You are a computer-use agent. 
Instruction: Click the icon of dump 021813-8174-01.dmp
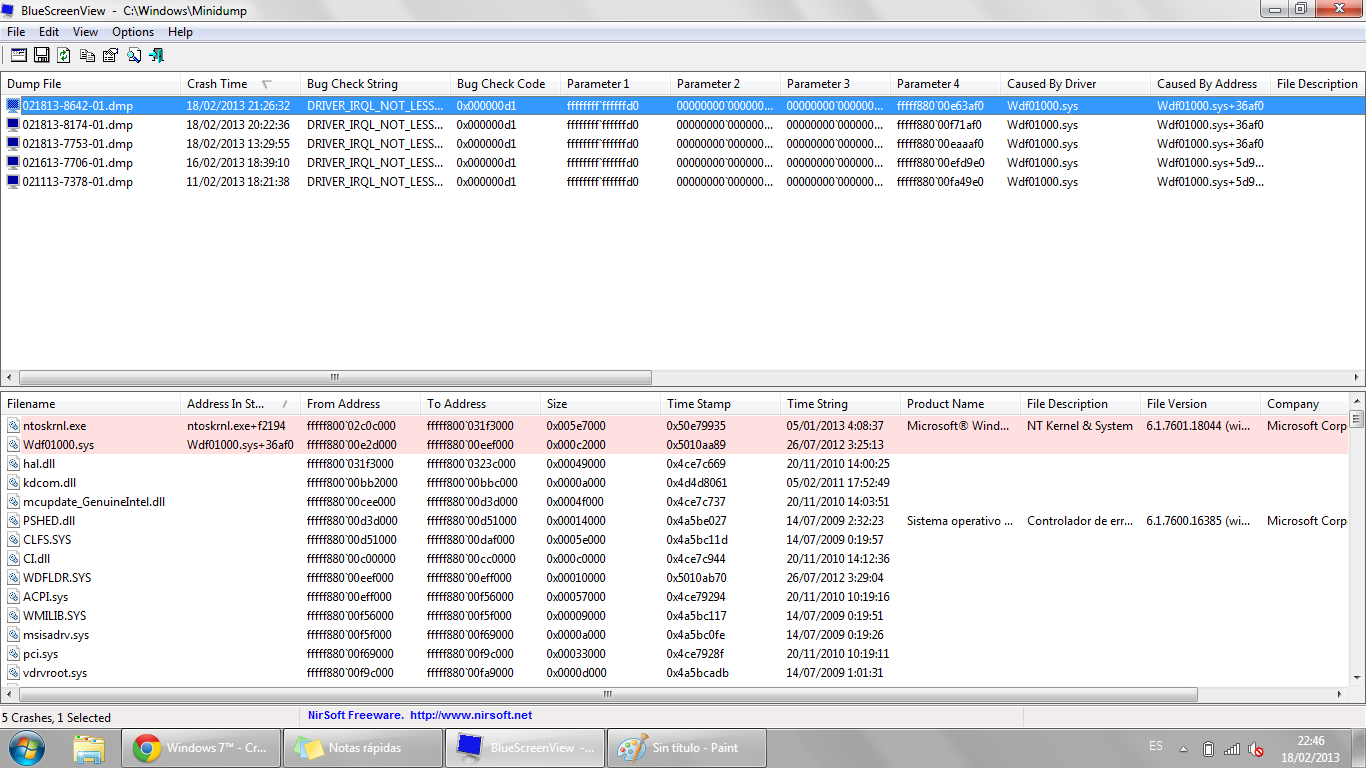tap(13, 125)
